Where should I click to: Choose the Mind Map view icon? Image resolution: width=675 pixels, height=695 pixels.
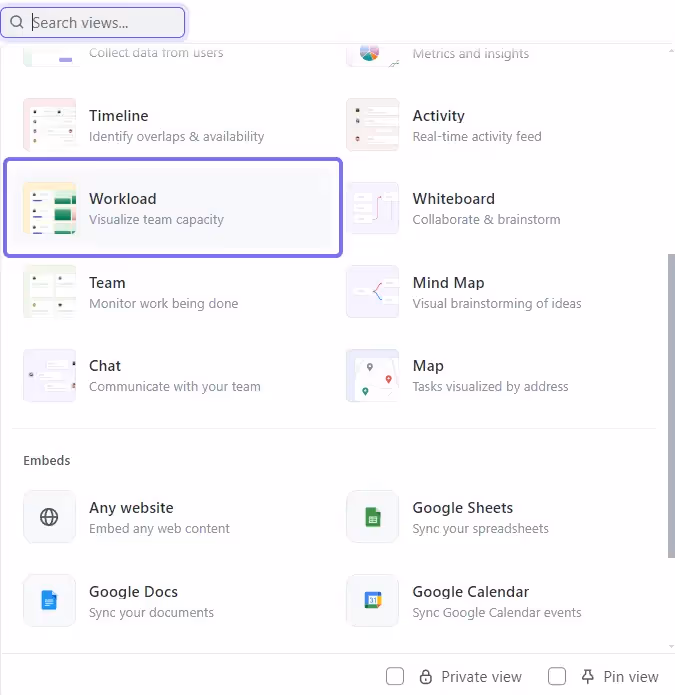click(x=372, y=292)
